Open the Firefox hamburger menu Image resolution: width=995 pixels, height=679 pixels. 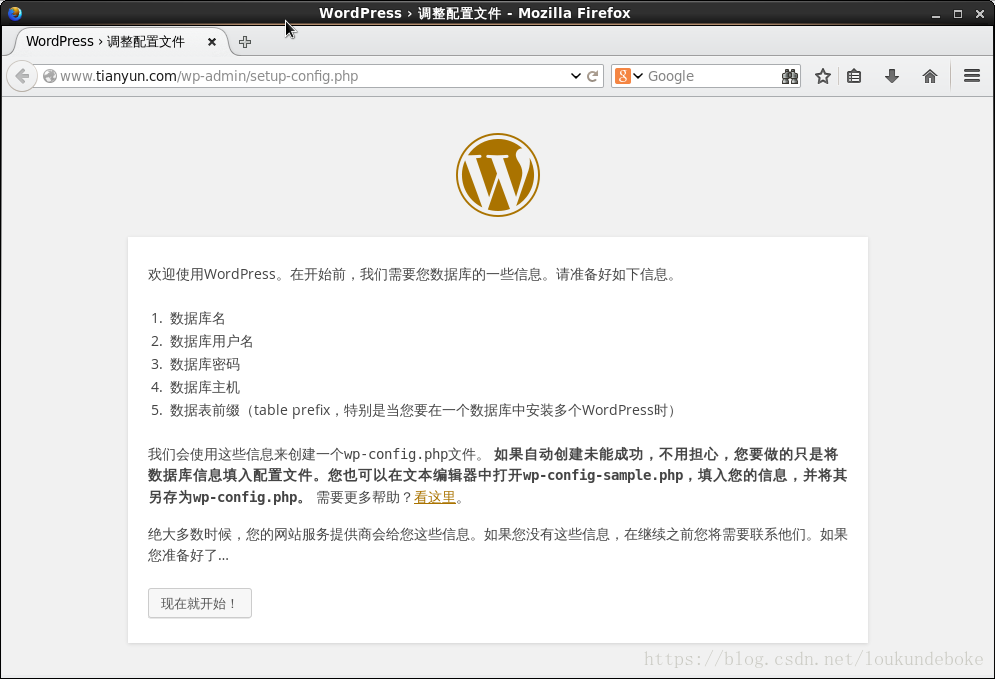[972, 76]
